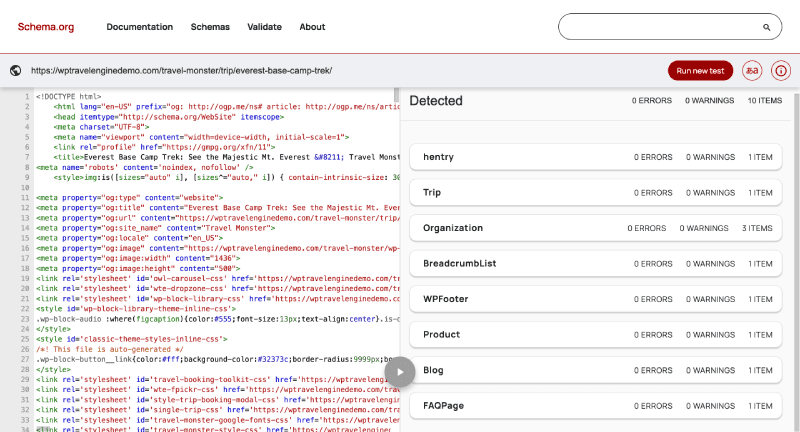Viewport: 800px width, 432px height.
Task: Open the Documentation menu
Action: [139, 27]
